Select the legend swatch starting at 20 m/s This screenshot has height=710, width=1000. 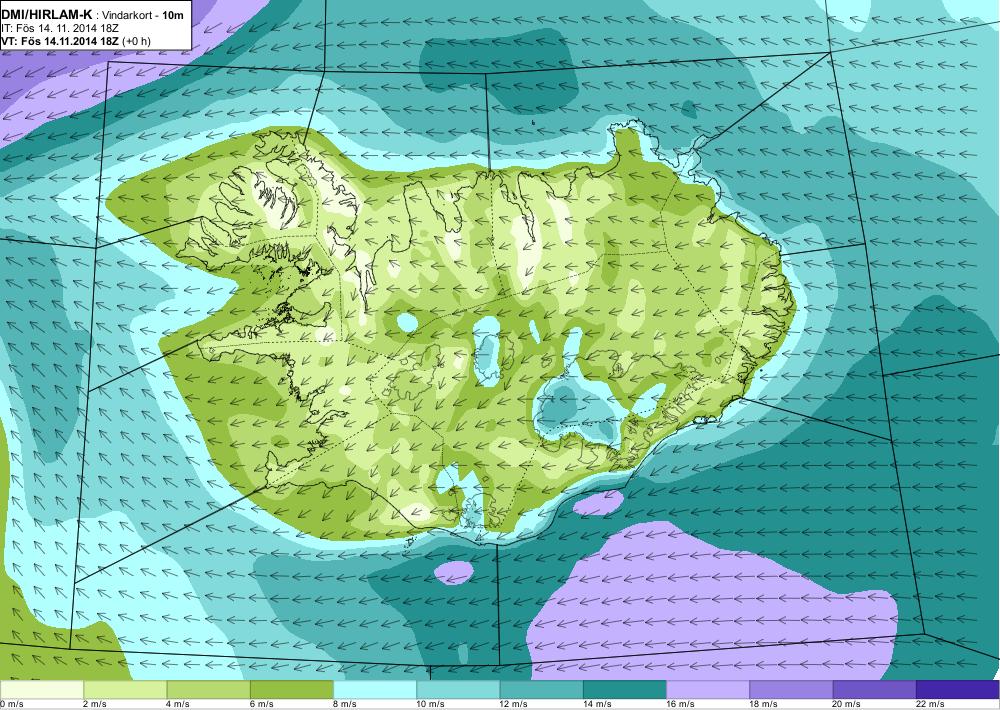pos(874,689)
